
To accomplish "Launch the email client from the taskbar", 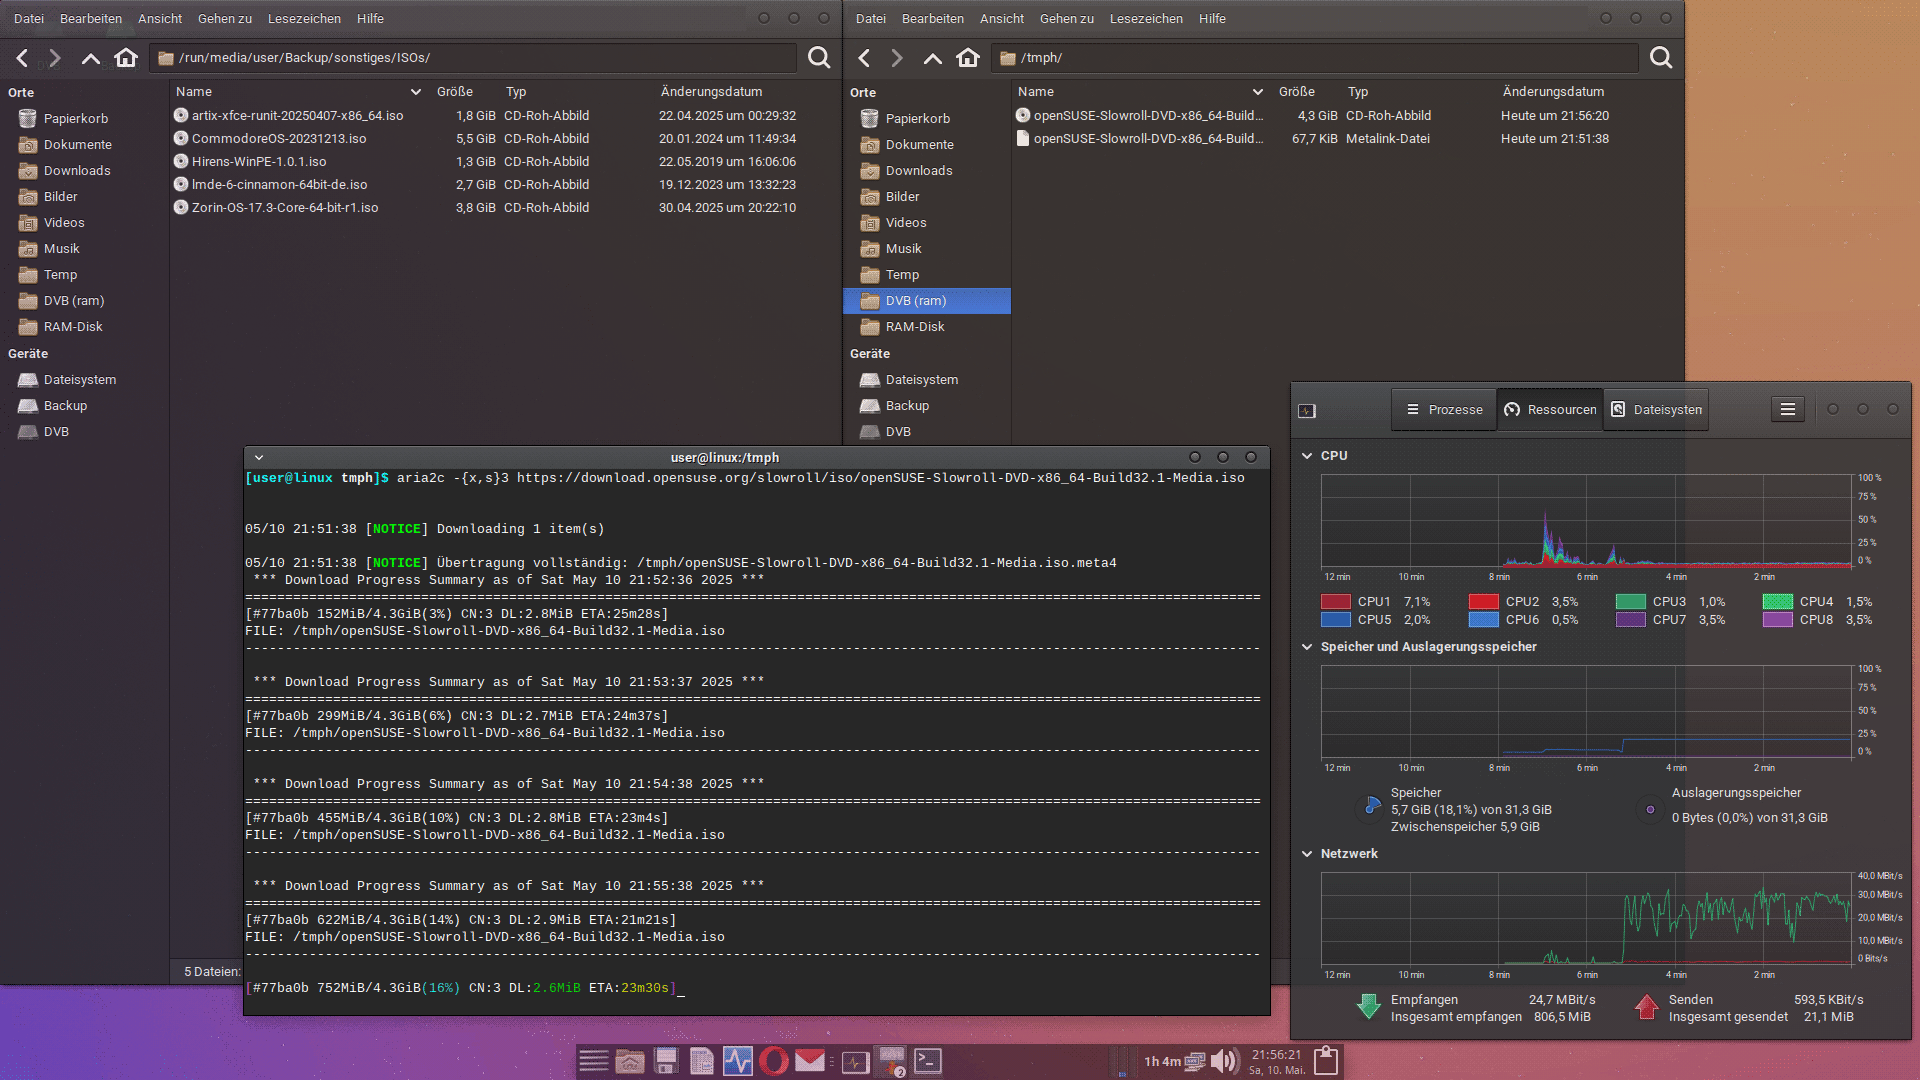I will pyautogui.click(x=810, y=1061).
